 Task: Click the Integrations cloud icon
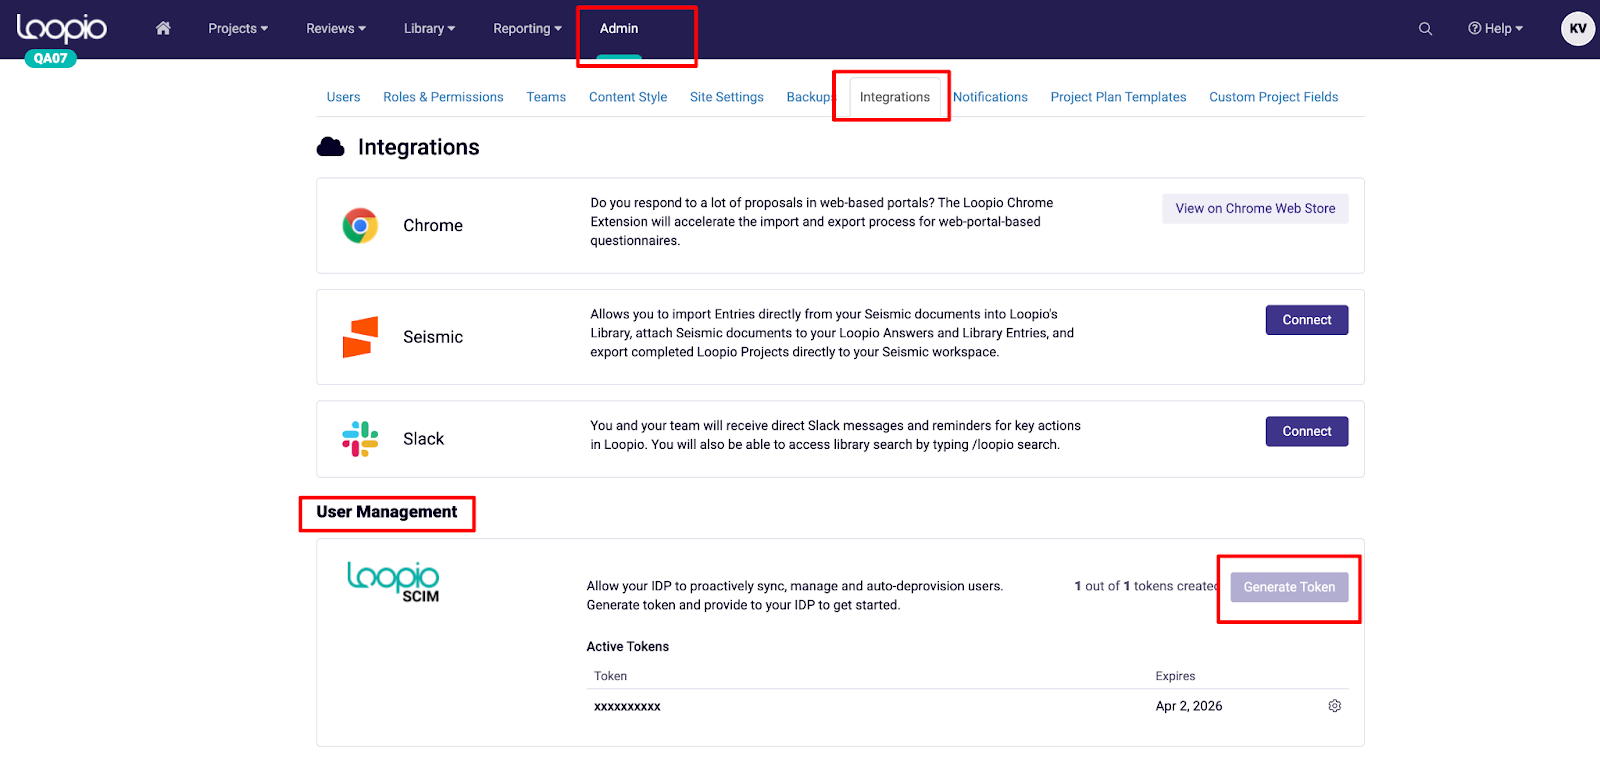tap(330, 147)
